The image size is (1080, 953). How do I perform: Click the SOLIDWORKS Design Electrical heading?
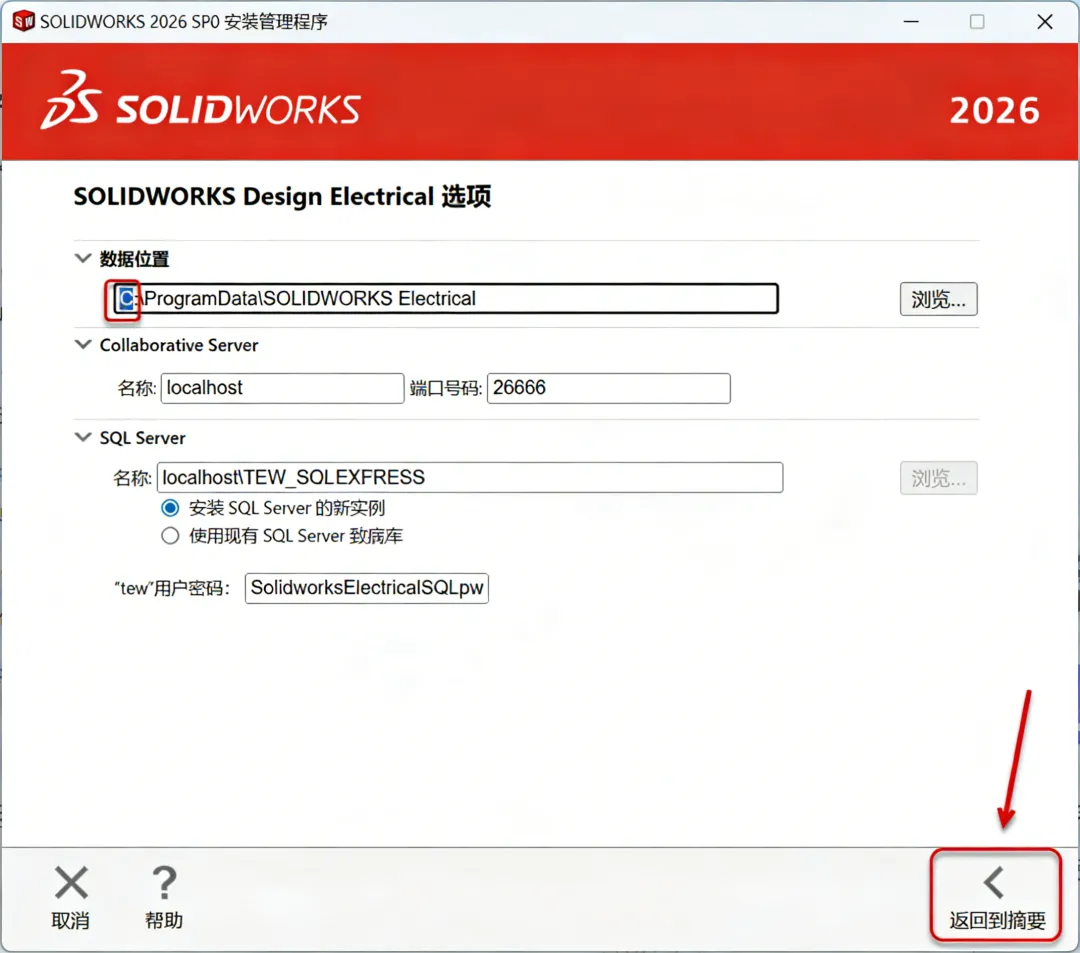click(x=282, y=196)
